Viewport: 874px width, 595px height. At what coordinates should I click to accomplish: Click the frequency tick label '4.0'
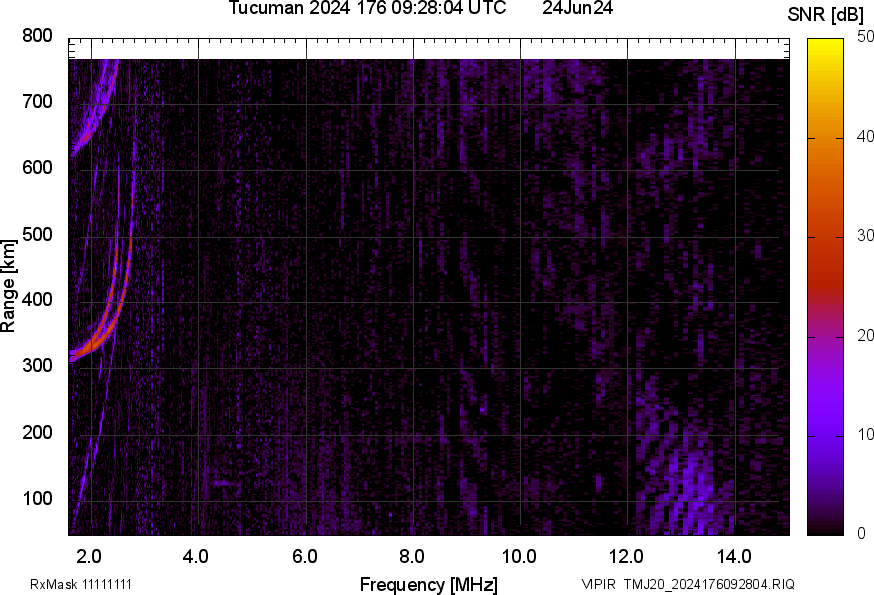coord(196,556)
